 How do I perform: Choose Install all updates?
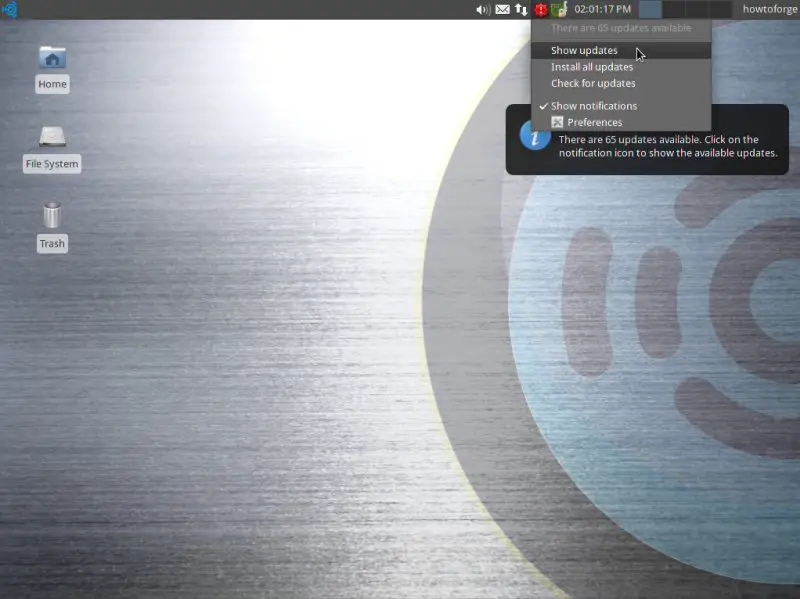click(x=621, y=67)
